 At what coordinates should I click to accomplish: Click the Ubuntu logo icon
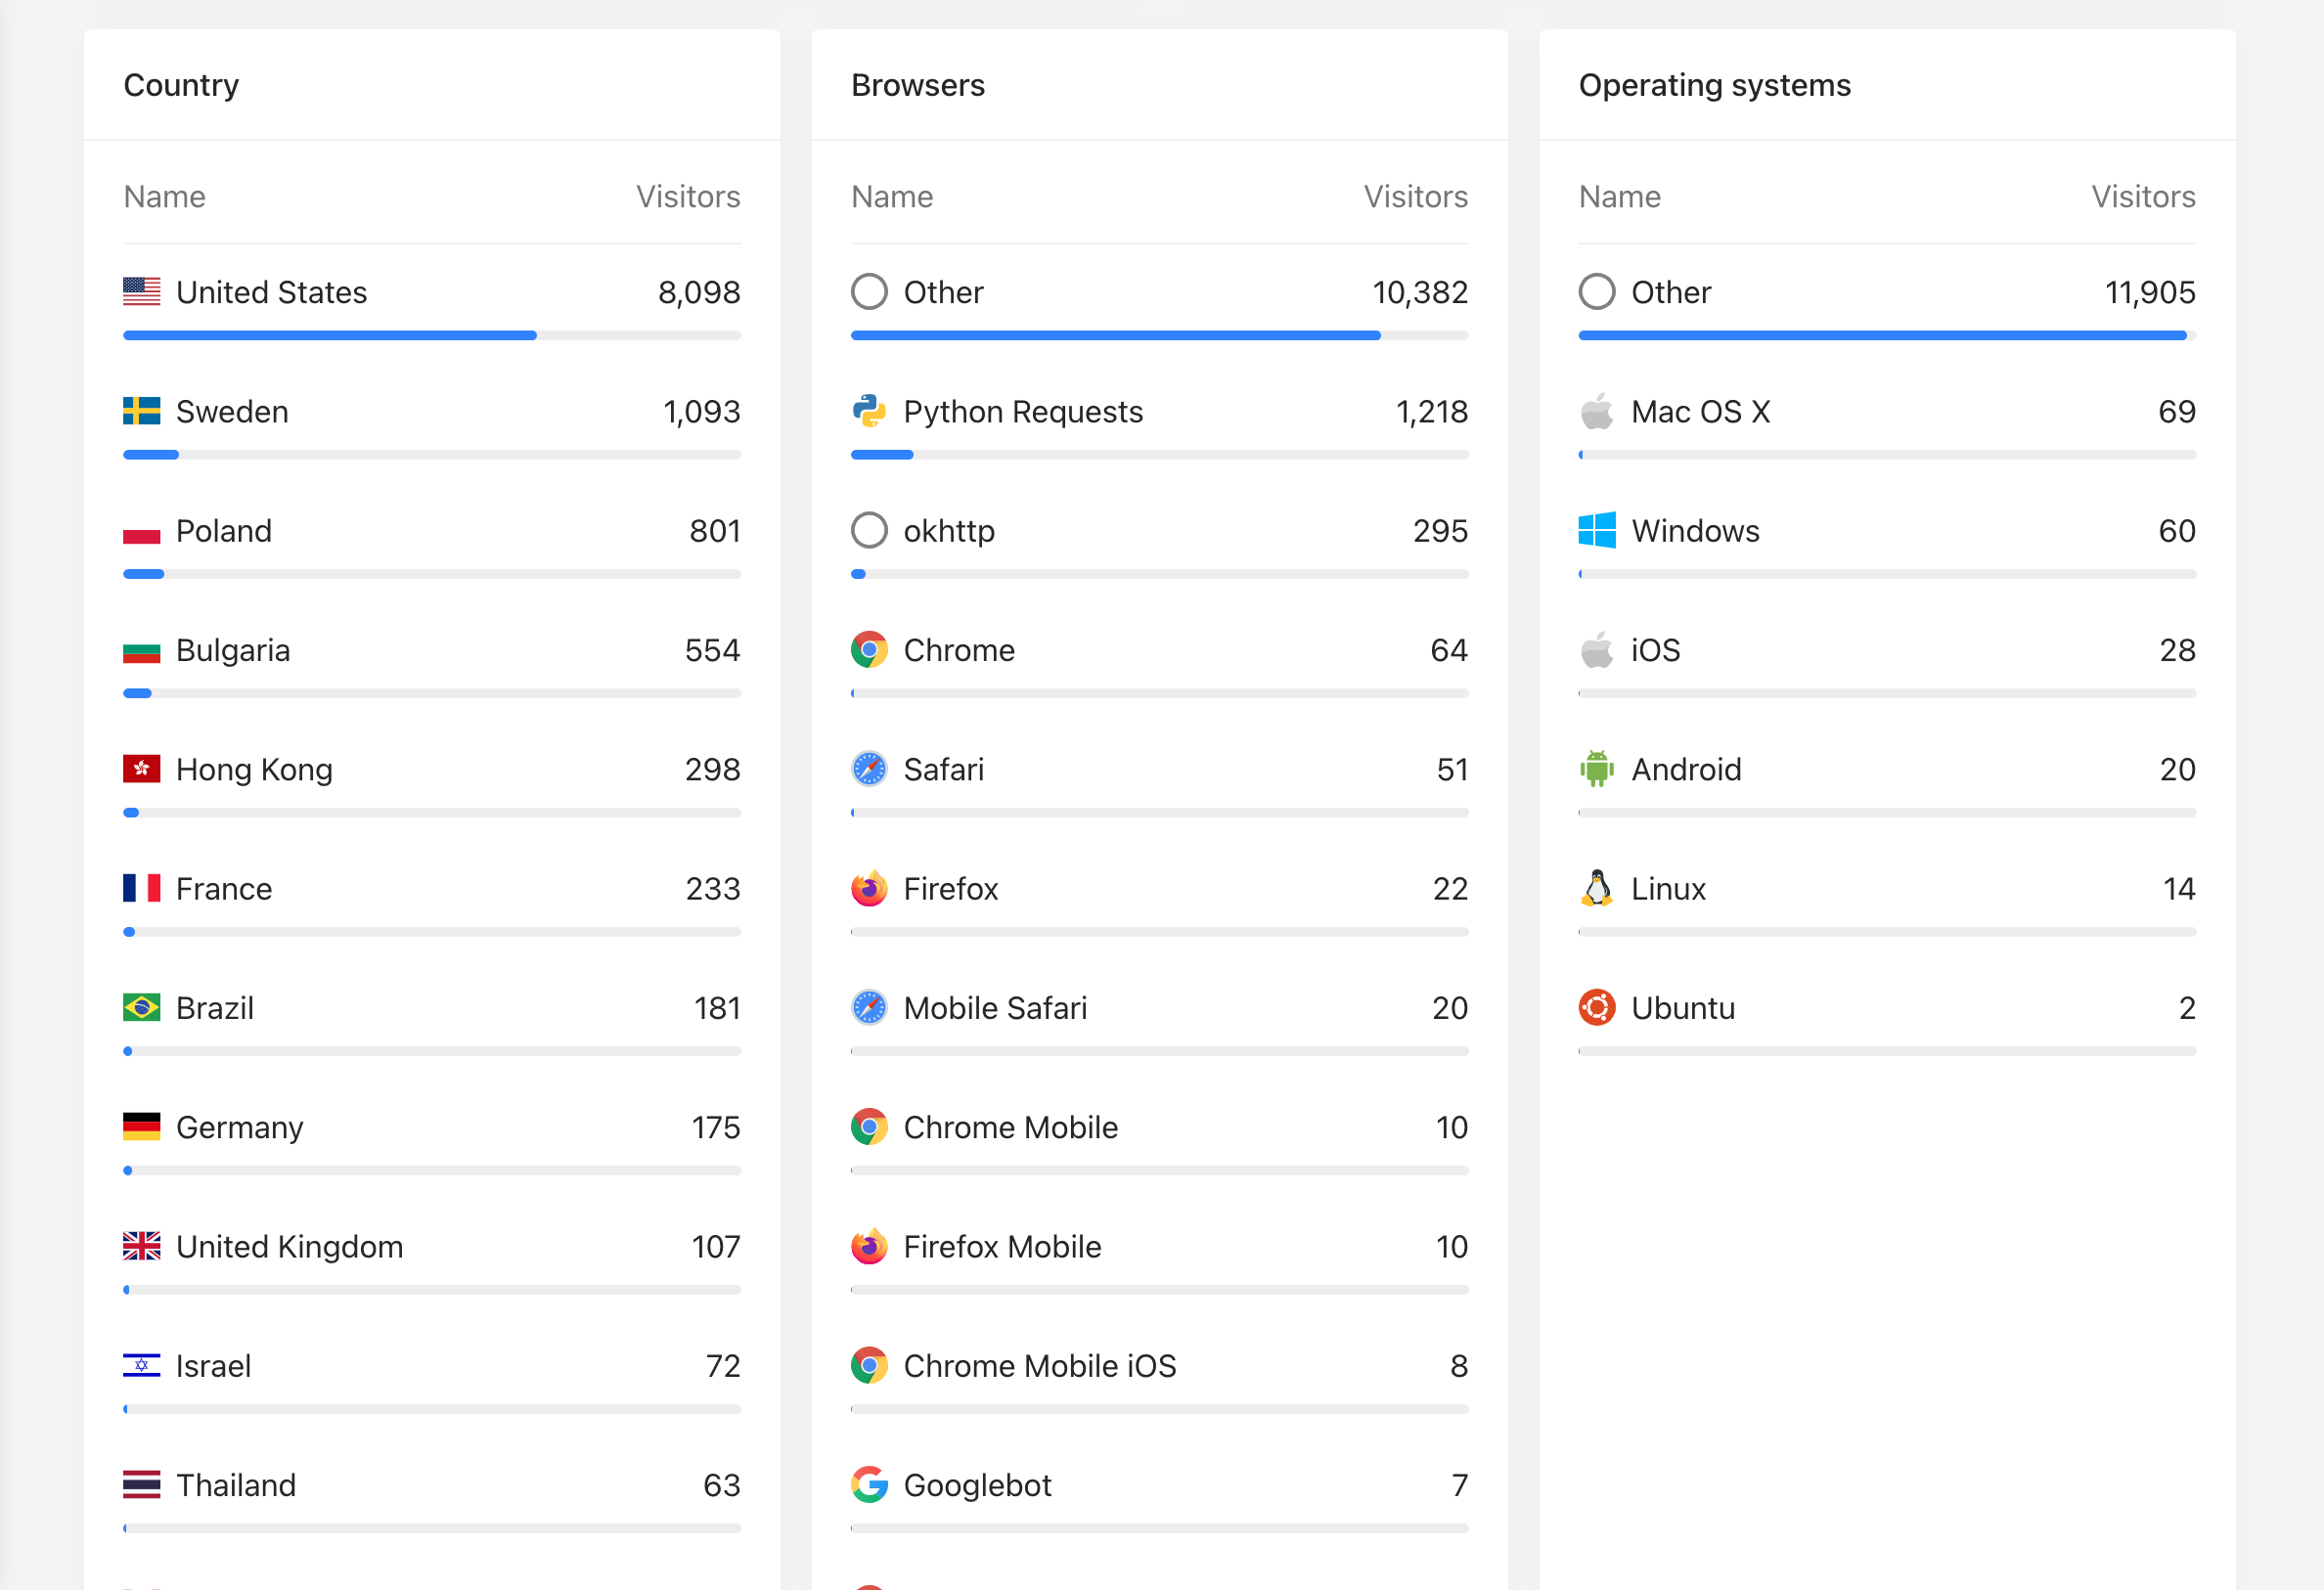(x=1597, y=1007)
